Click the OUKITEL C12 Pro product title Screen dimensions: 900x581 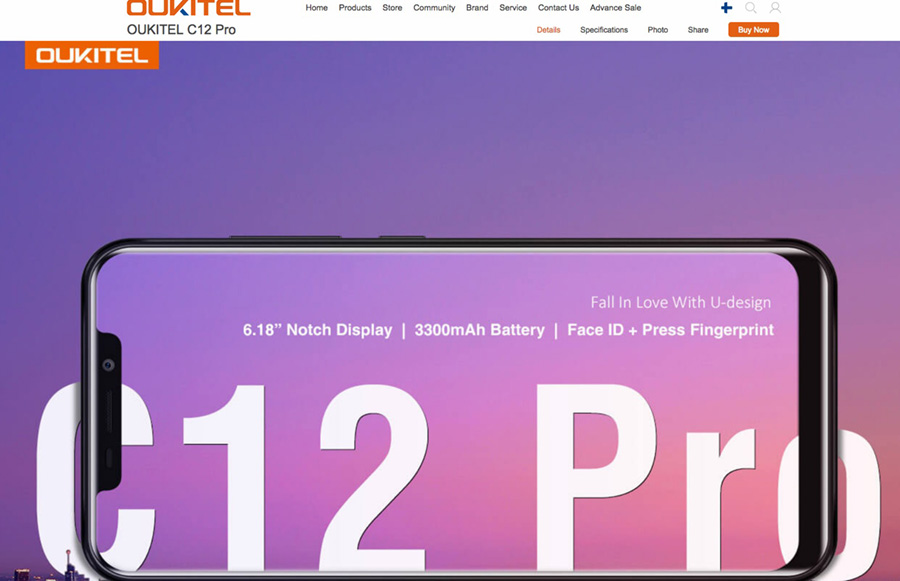point(181,29)
